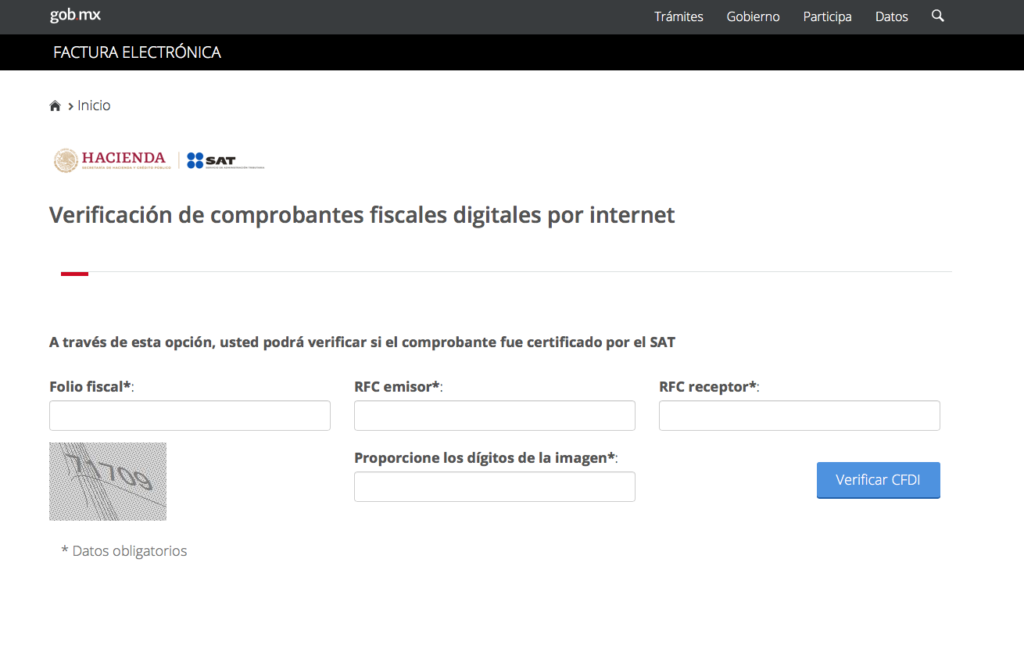Open the Gobierno menu item
Image resolution: width=1024 pixels, height=645 pixels.
753,17
